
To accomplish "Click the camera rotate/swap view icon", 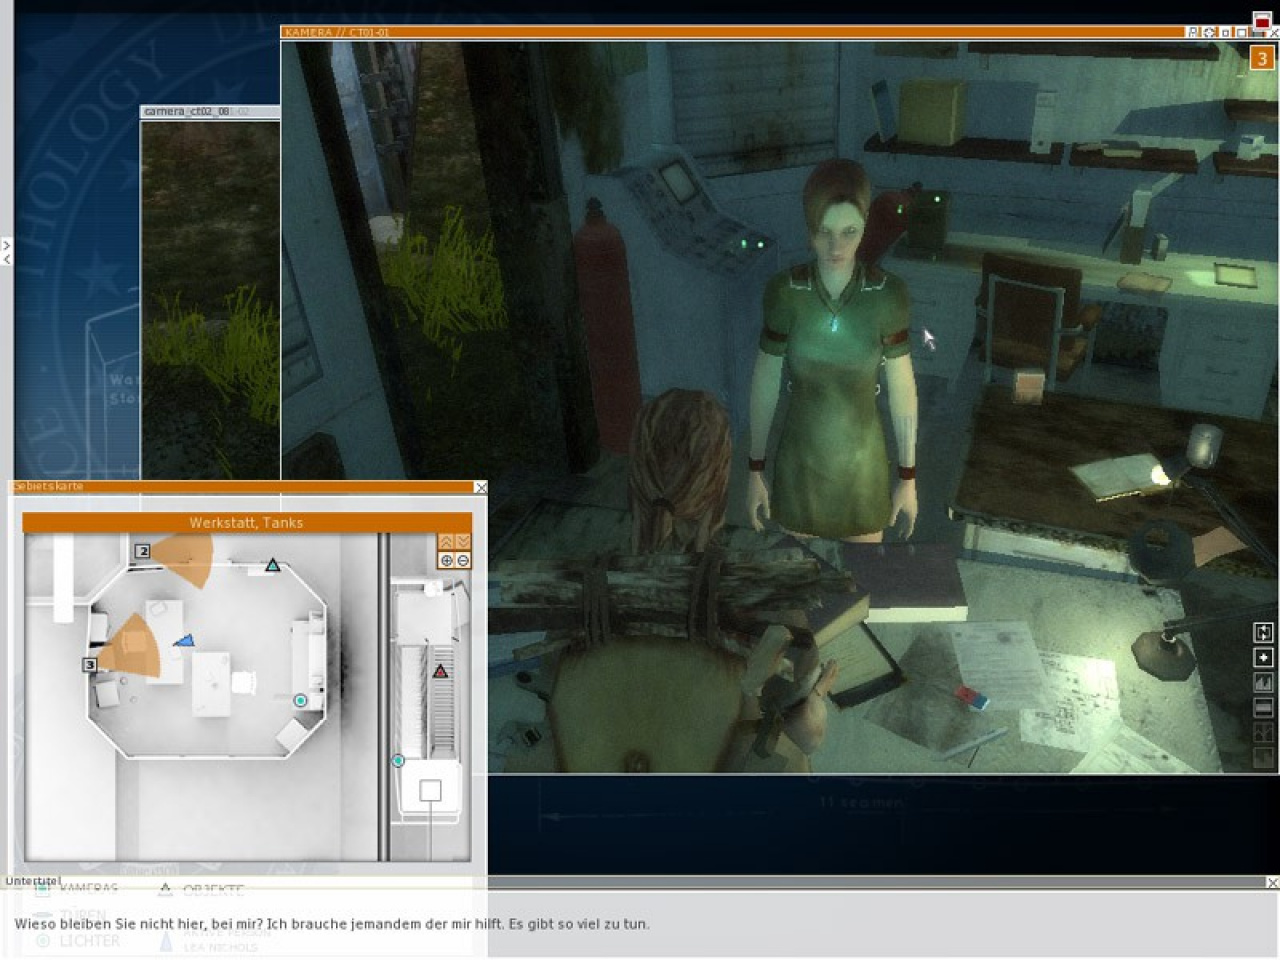I will click(1263, 632).
